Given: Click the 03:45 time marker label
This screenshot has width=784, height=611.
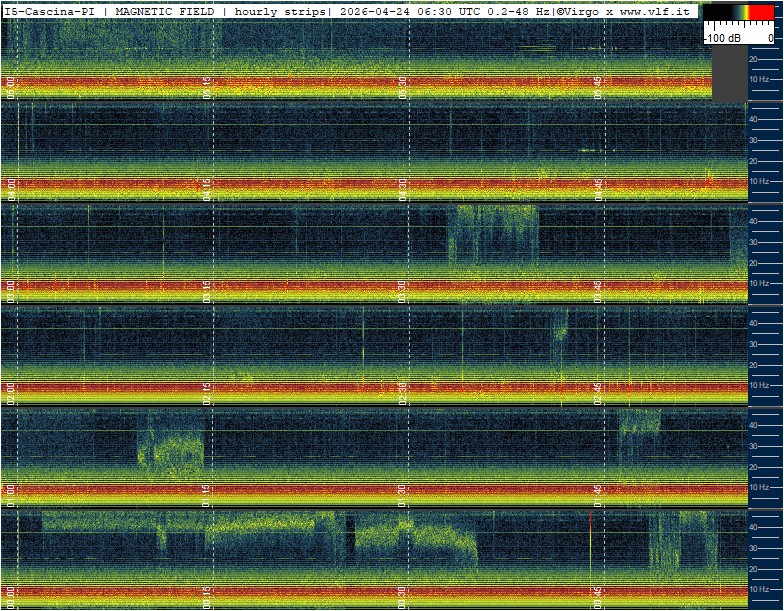Looking at the screenshot, I should [x=598, y=292].
